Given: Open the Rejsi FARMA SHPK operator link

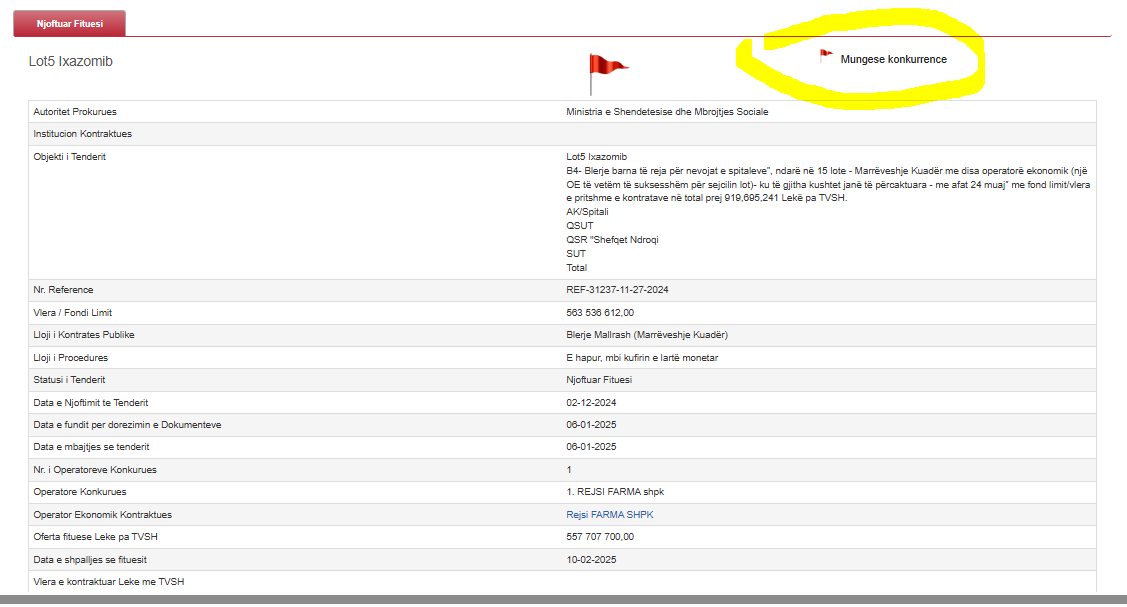Looking at the screenshot, I should [x=609, y=514].
